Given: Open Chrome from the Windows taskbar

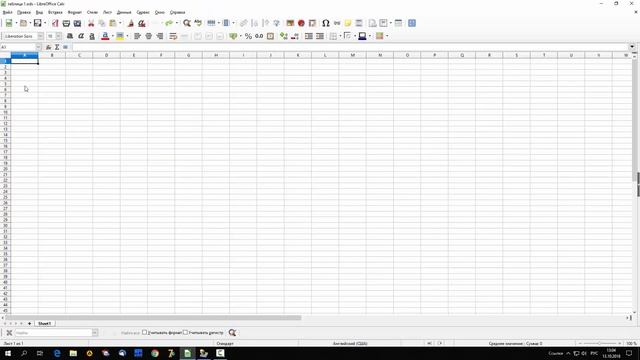Looking at the screenshot, I should point(155,353).
